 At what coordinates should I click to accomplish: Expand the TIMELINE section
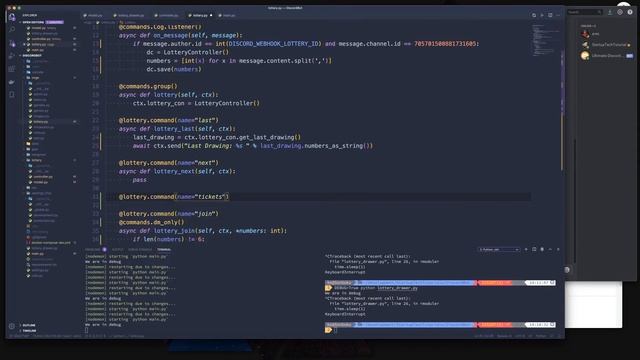click(x=29, y=331)
